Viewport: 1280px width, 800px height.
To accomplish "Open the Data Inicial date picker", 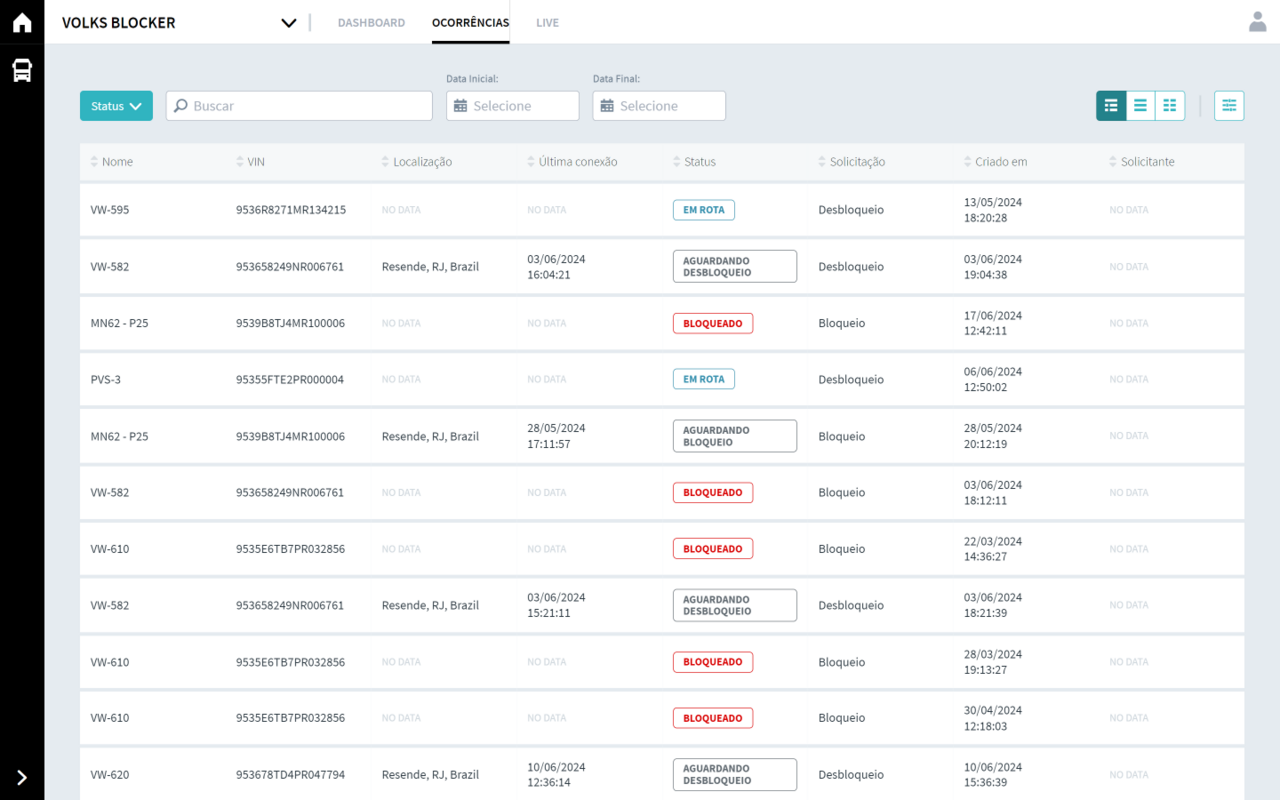I will pos(513,106).
